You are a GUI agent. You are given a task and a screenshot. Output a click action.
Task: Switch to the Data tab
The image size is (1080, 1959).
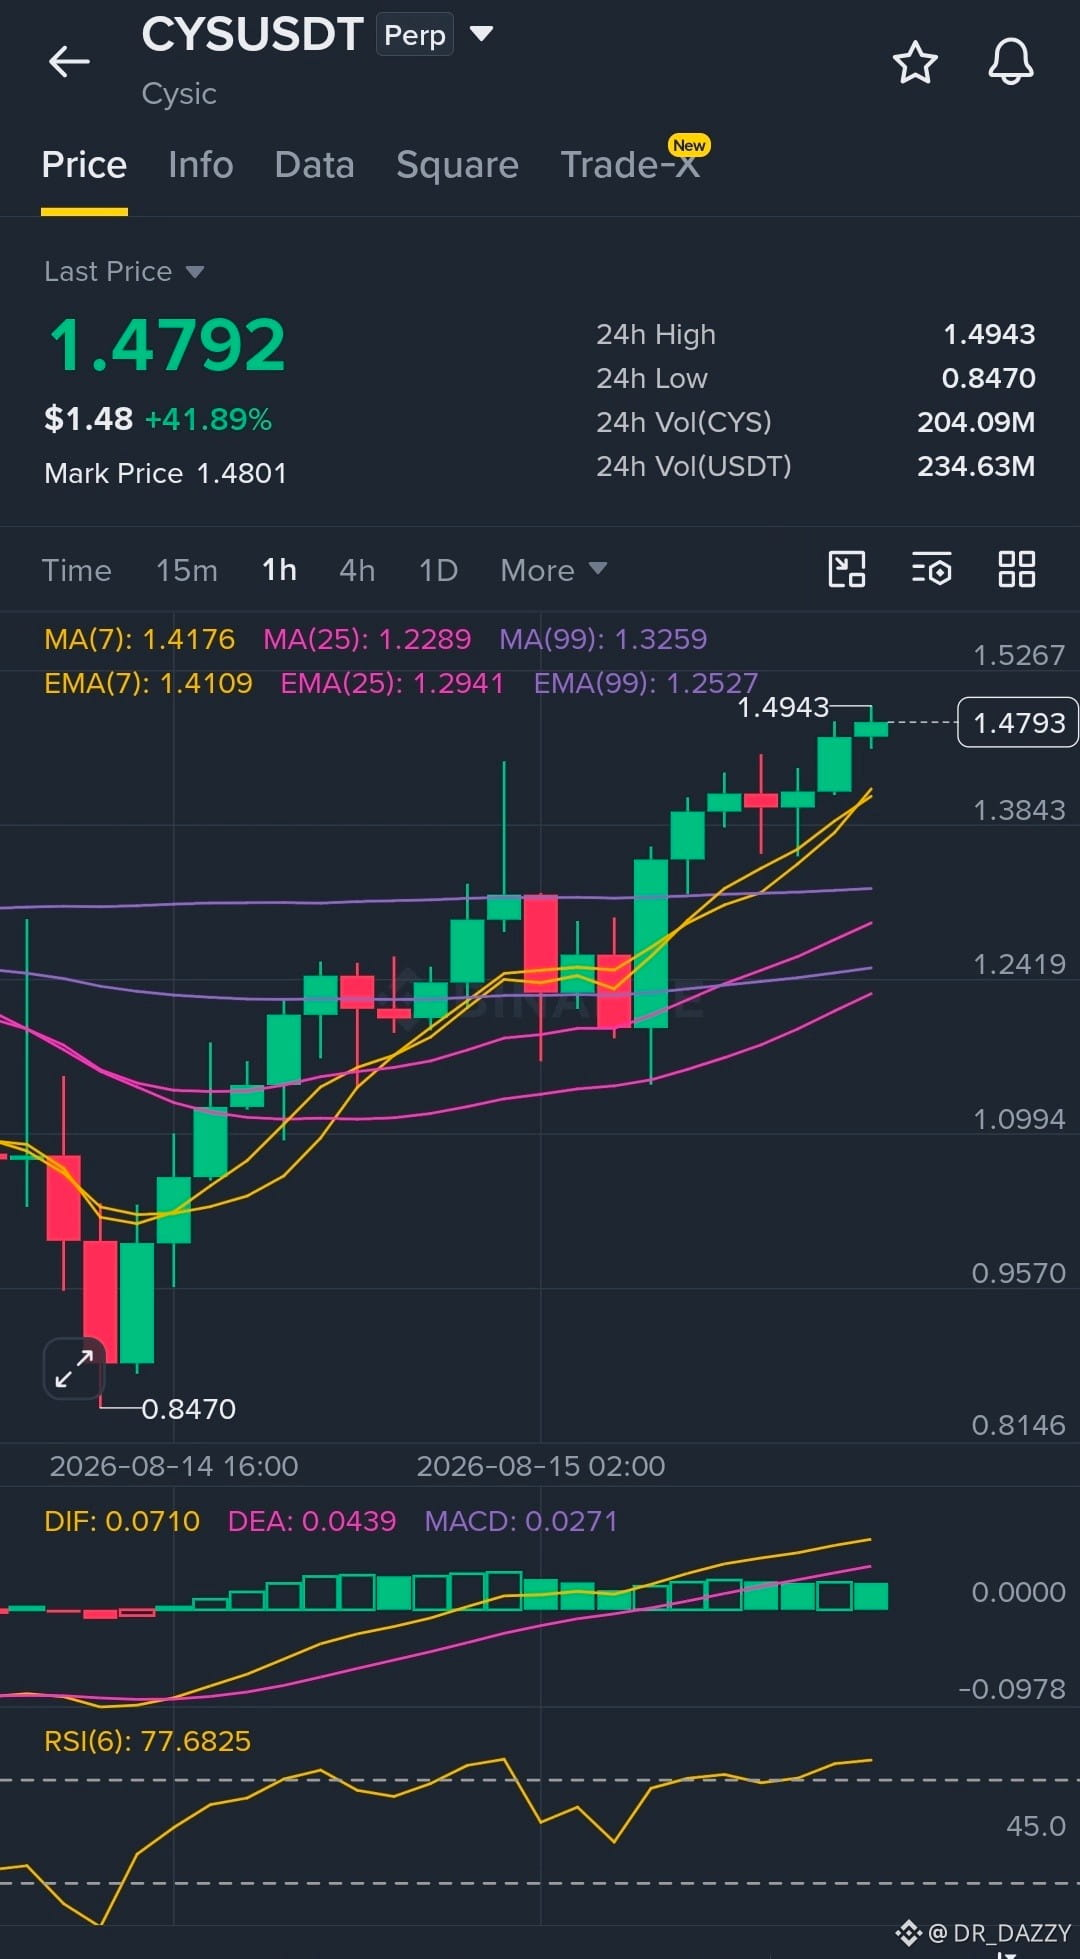coord(314,165)
